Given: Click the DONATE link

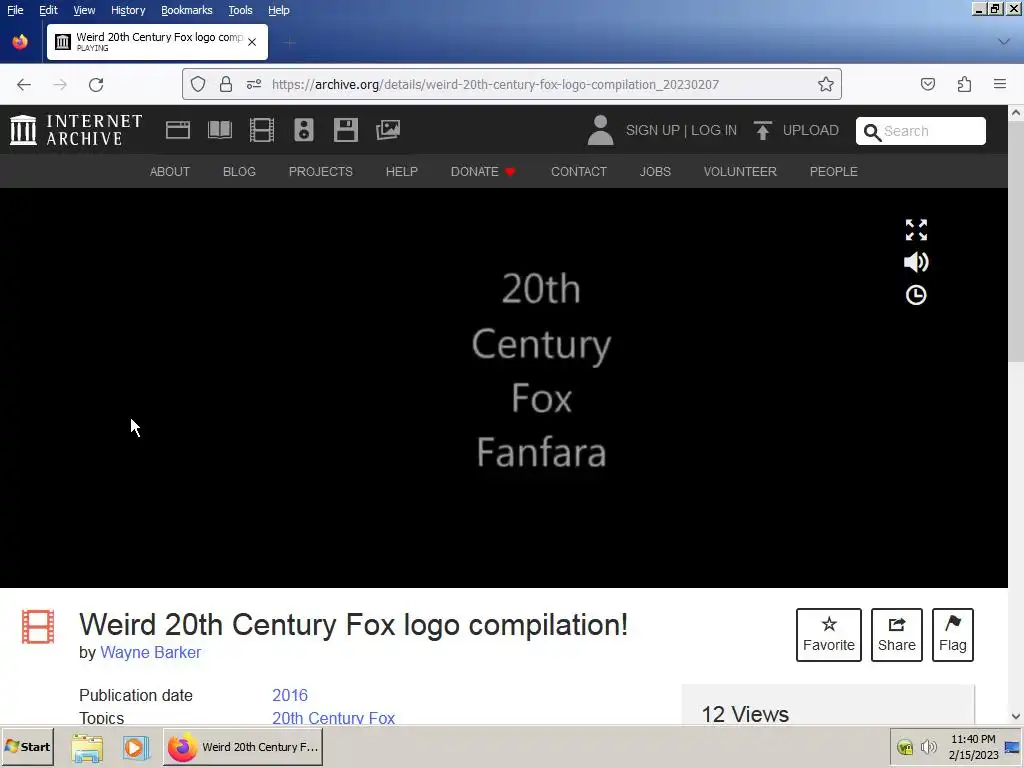Looking at the screenshot, I should (x=483, y=172).
